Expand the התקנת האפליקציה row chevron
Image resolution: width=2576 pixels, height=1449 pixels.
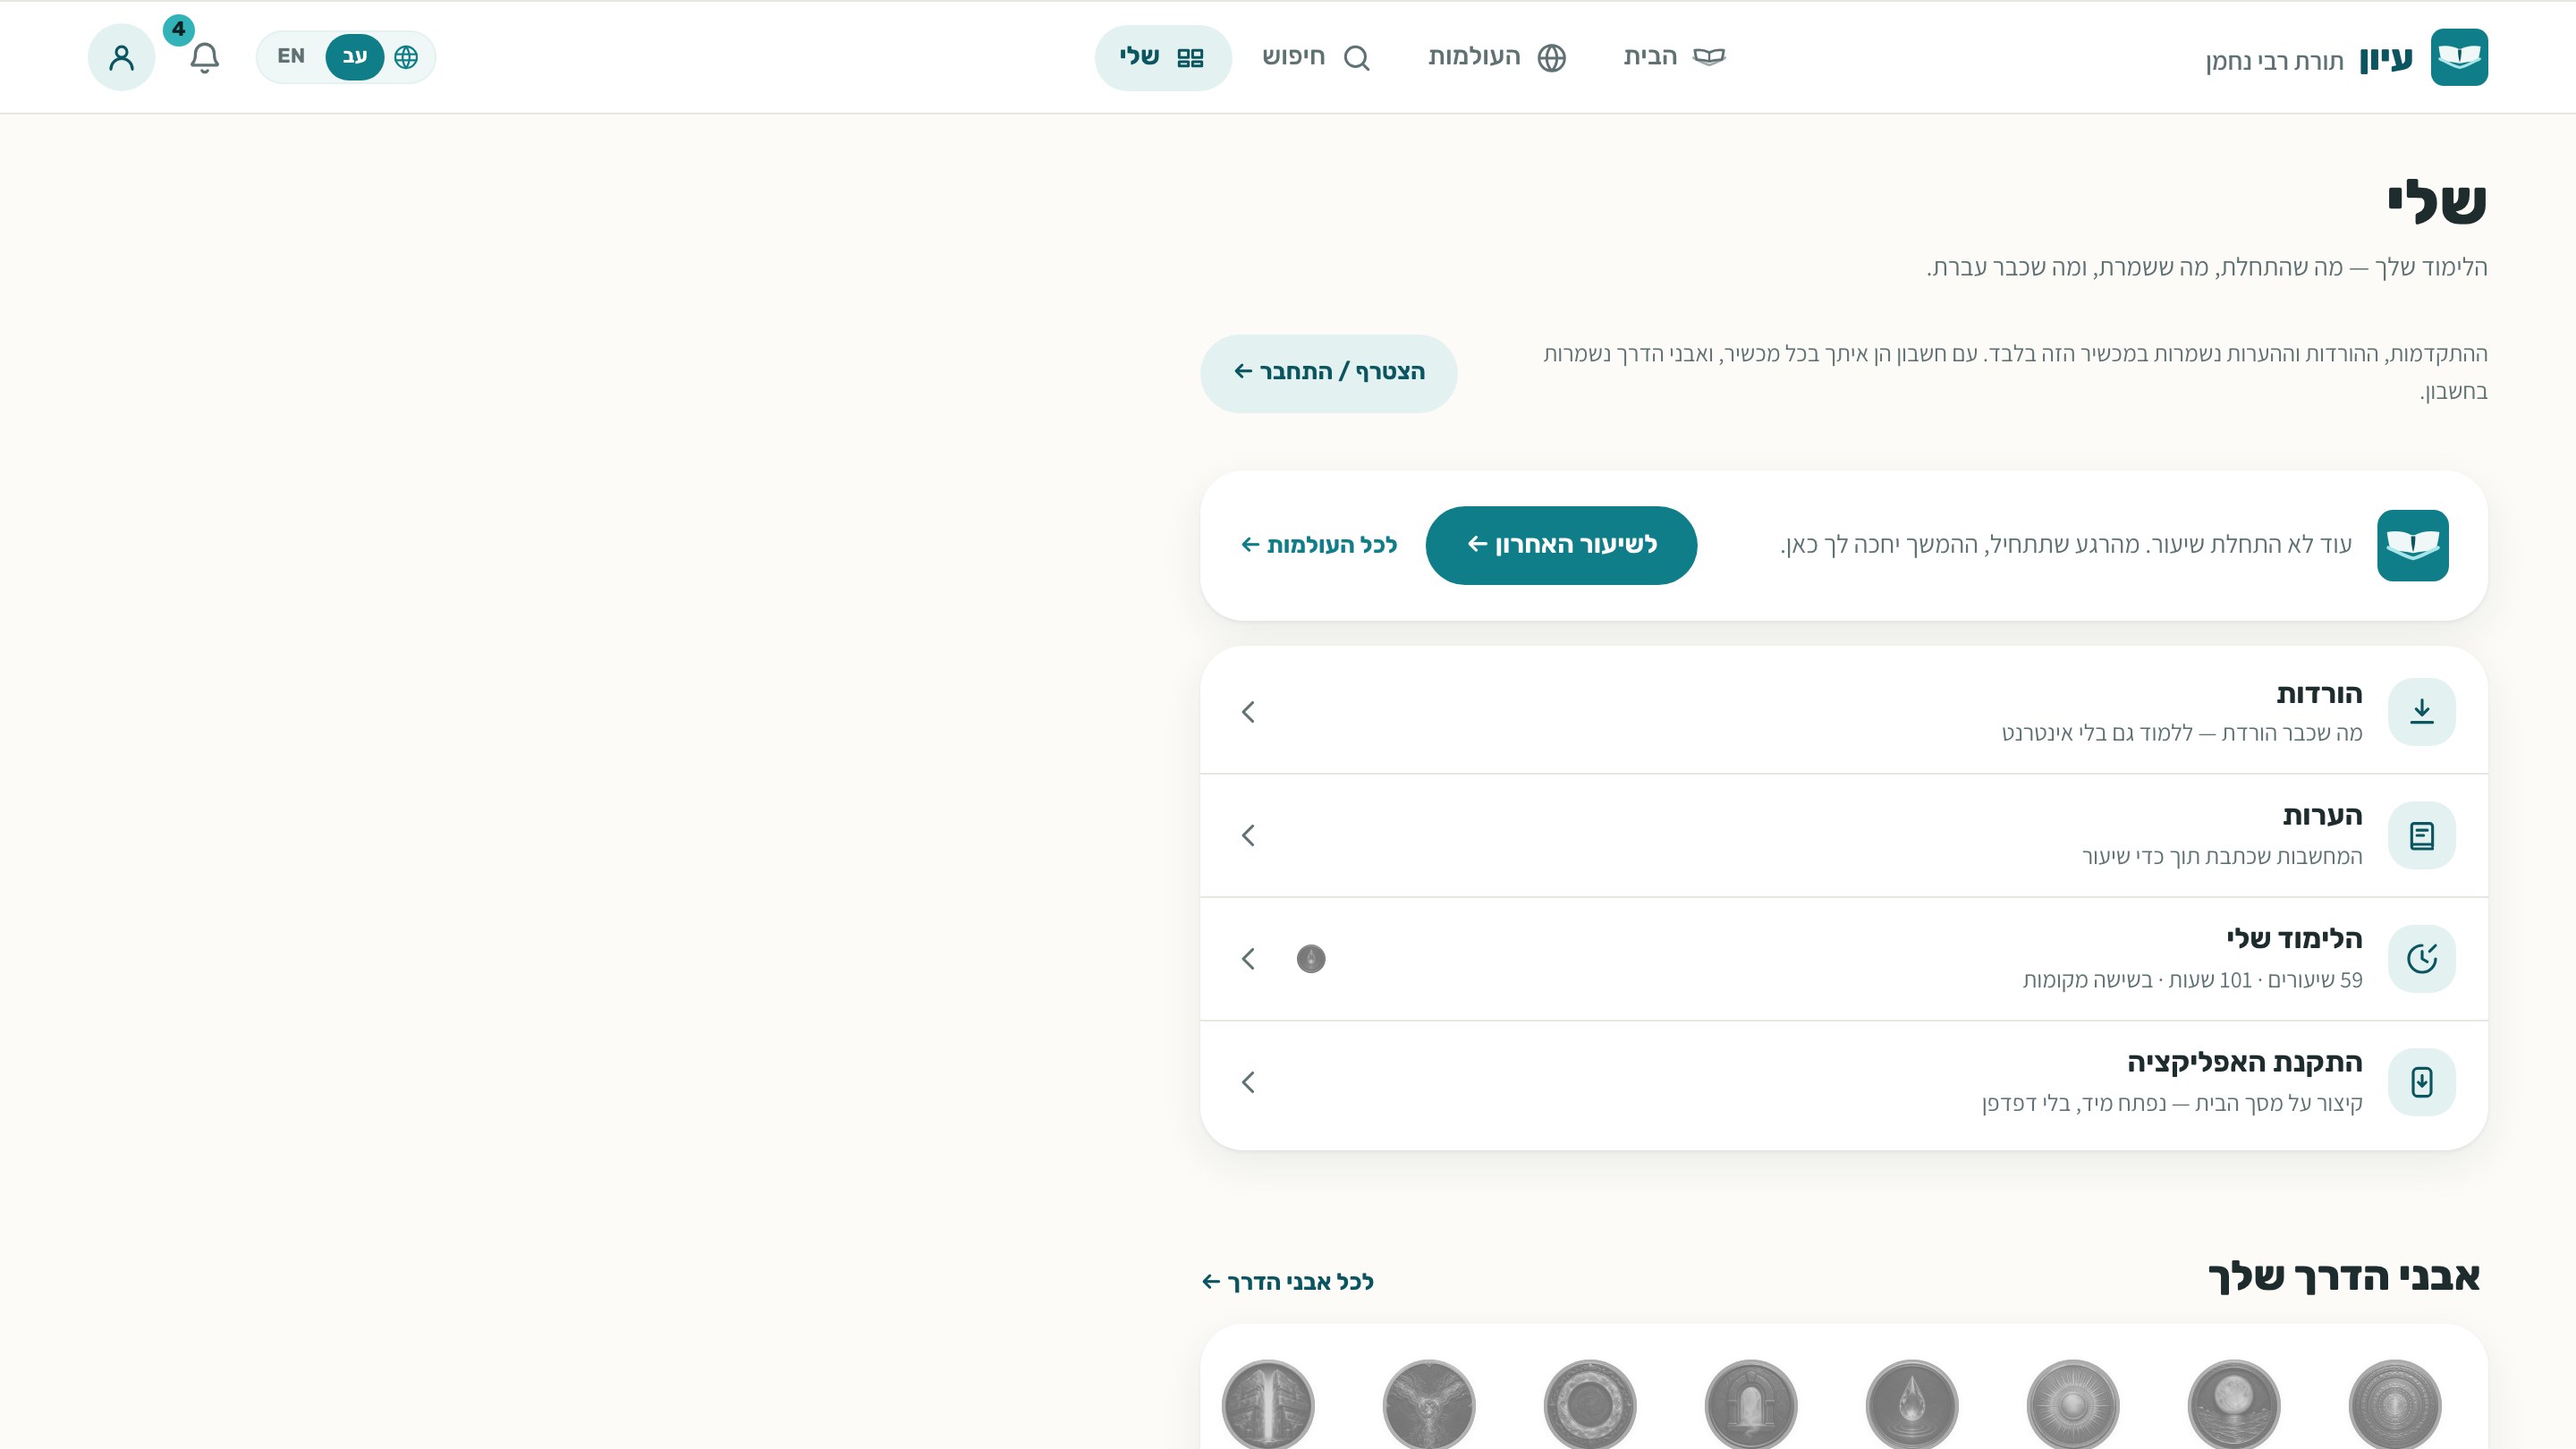point(1248,1082)
